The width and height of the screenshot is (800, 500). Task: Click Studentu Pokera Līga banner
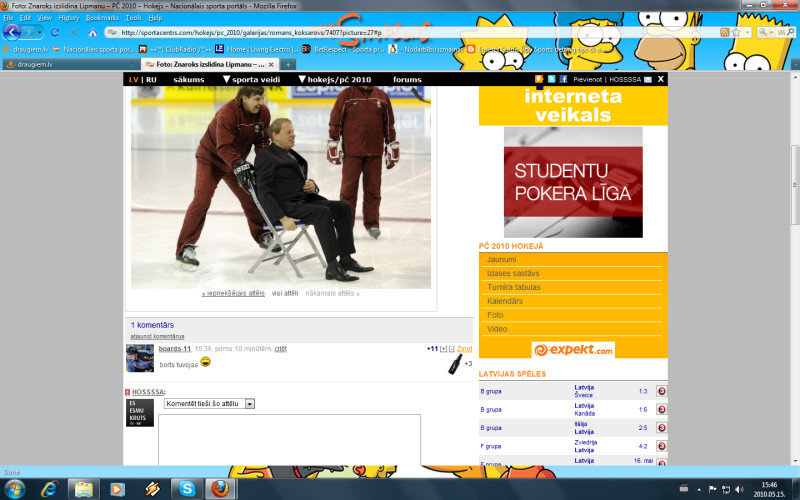pyautogui.click(x=573, y=182)
